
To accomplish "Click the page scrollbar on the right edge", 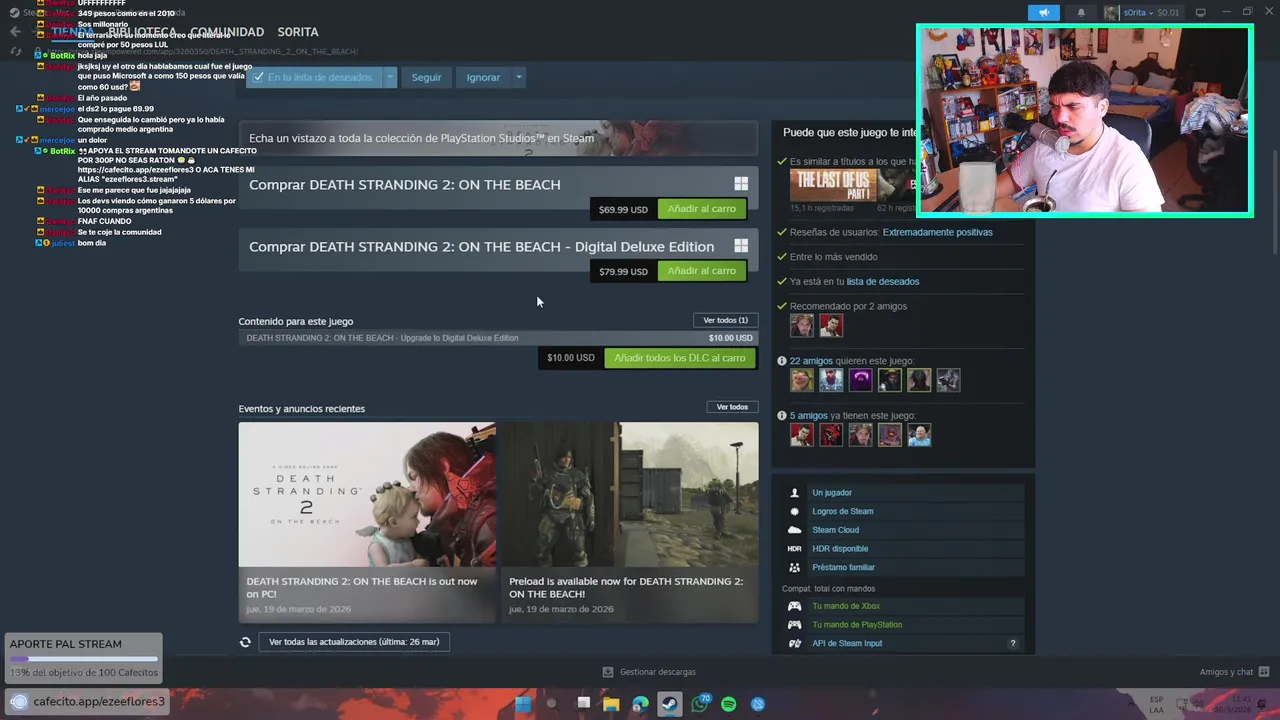I will [1274, 200].
